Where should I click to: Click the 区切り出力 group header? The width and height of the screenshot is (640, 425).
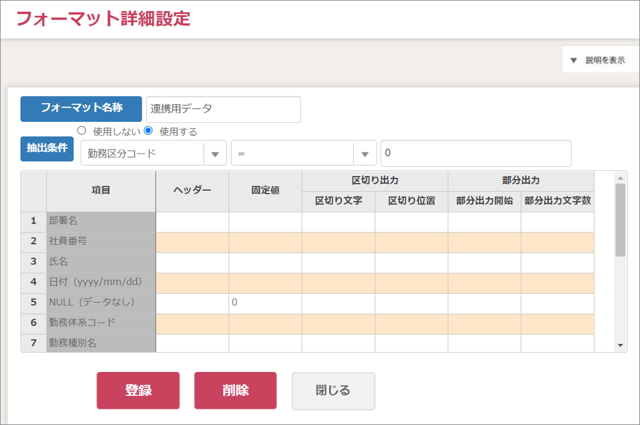375,181
